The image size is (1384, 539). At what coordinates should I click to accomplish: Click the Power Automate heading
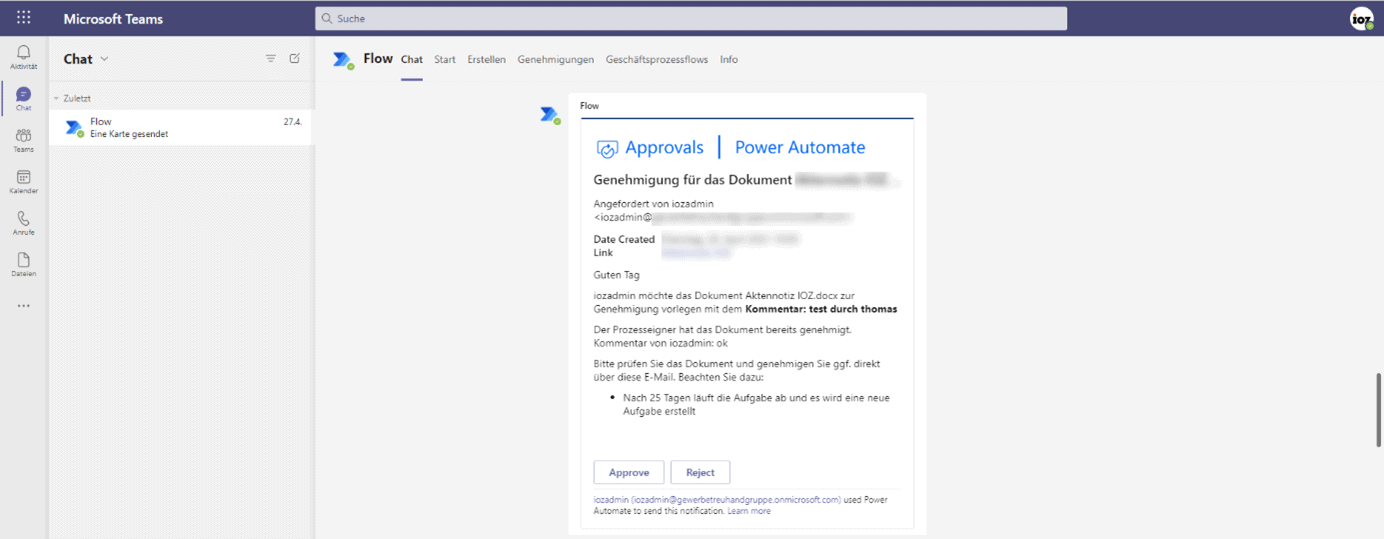click(800, 147)
